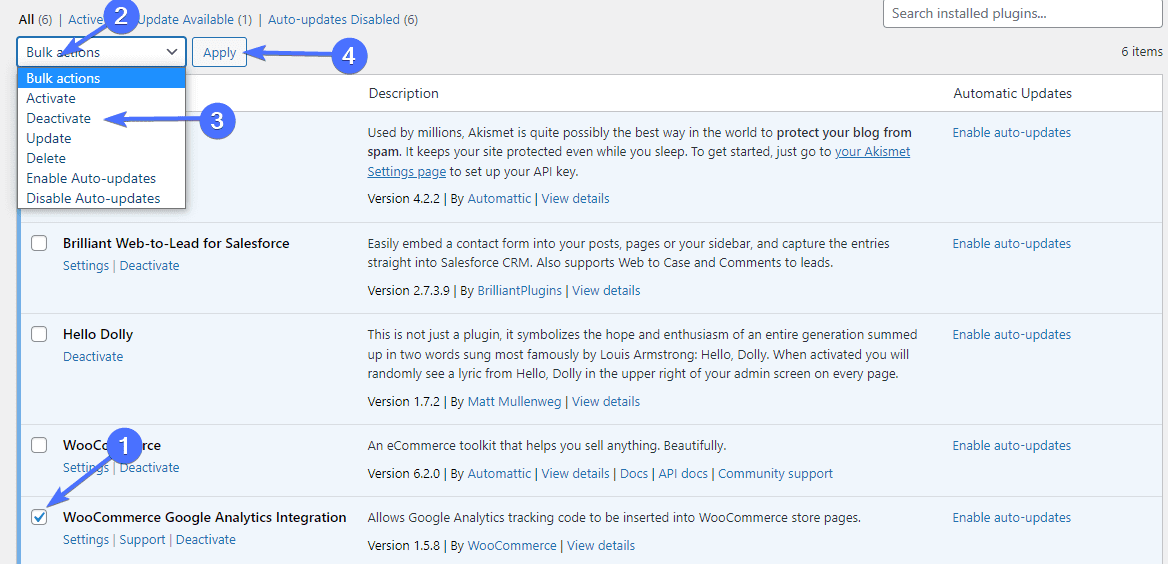Screen dimensions: 1168x564
Task: Open the WooCommerce author link for Analytics Integration
Action: 512,545
